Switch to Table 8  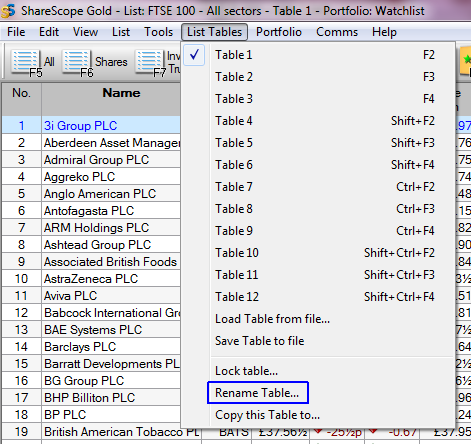pyautogui.click(x=318, y=209)
